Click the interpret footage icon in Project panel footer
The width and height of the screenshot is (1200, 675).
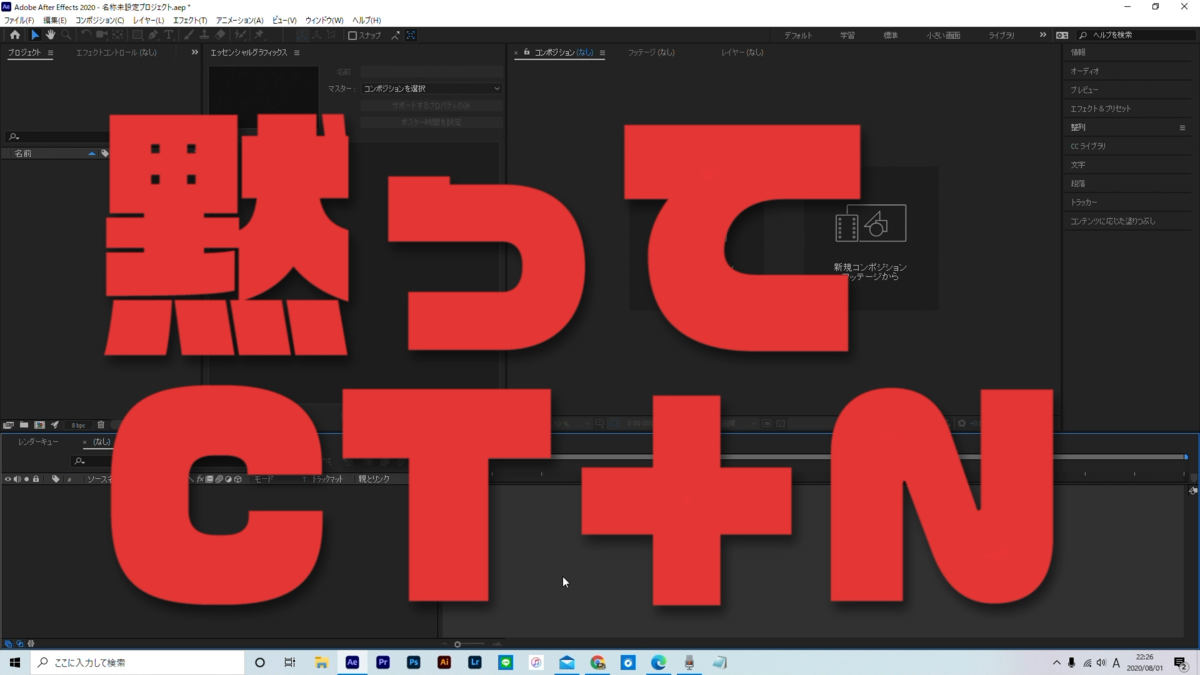point(8,425)
